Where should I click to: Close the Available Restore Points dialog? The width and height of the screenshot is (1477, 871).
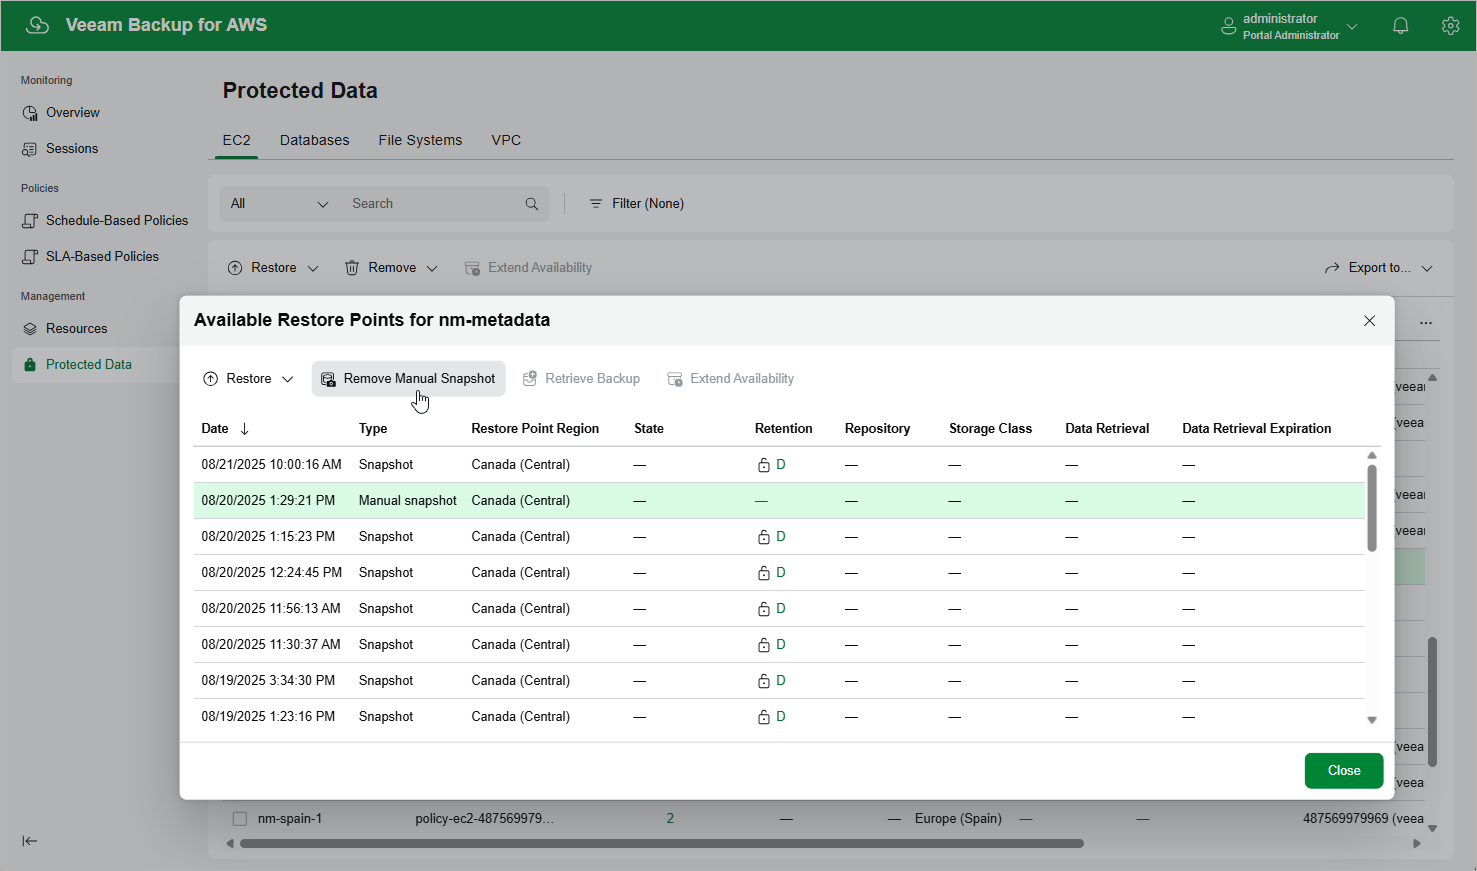click(x=1370, y=321)
